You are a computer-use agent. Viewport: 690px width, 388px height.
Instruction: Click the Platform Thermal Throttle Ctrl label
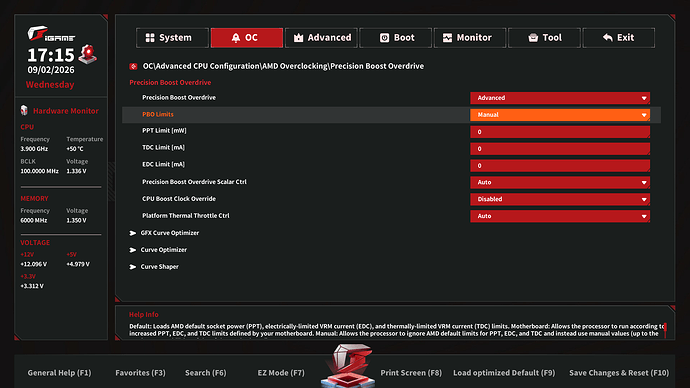coord(186,216)
